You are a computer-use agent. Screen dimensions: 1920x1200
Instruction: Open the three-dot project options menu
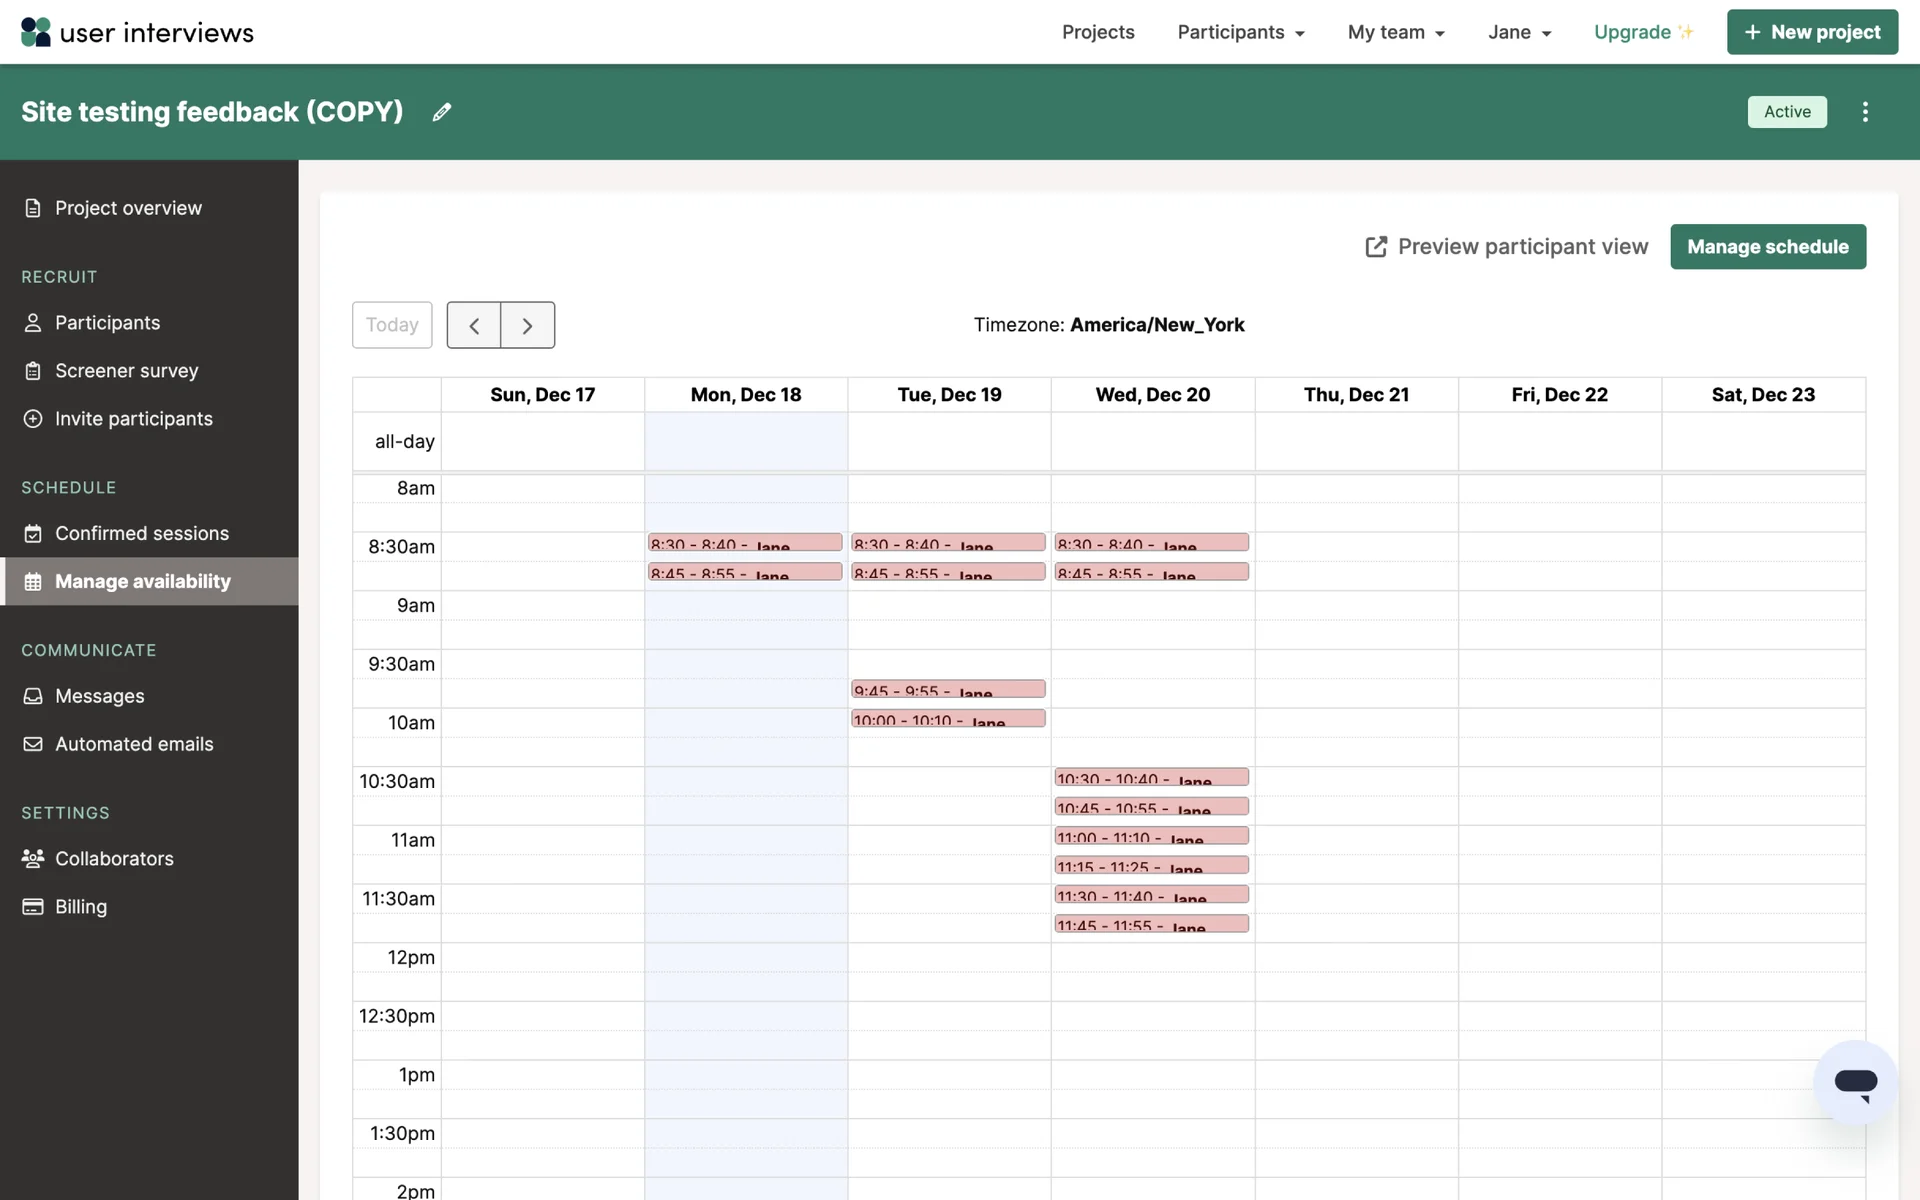point(1865,112)
